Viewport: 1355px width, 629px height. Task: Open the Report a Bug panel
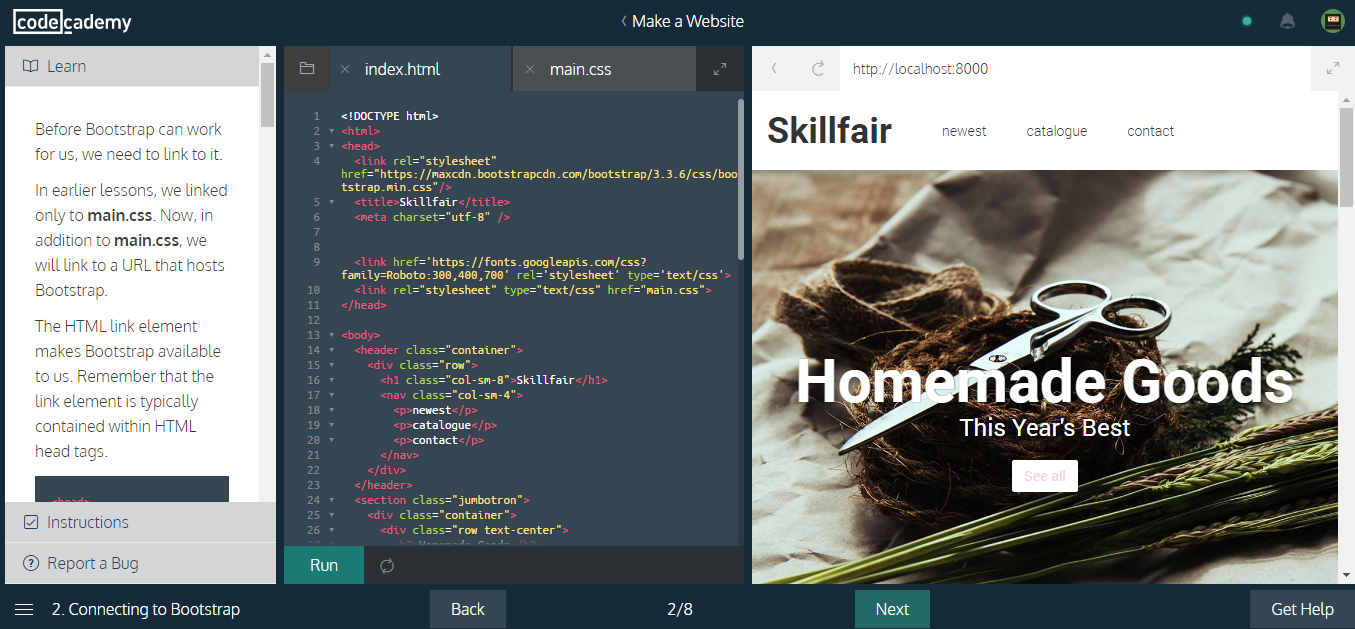coord(140,563)
